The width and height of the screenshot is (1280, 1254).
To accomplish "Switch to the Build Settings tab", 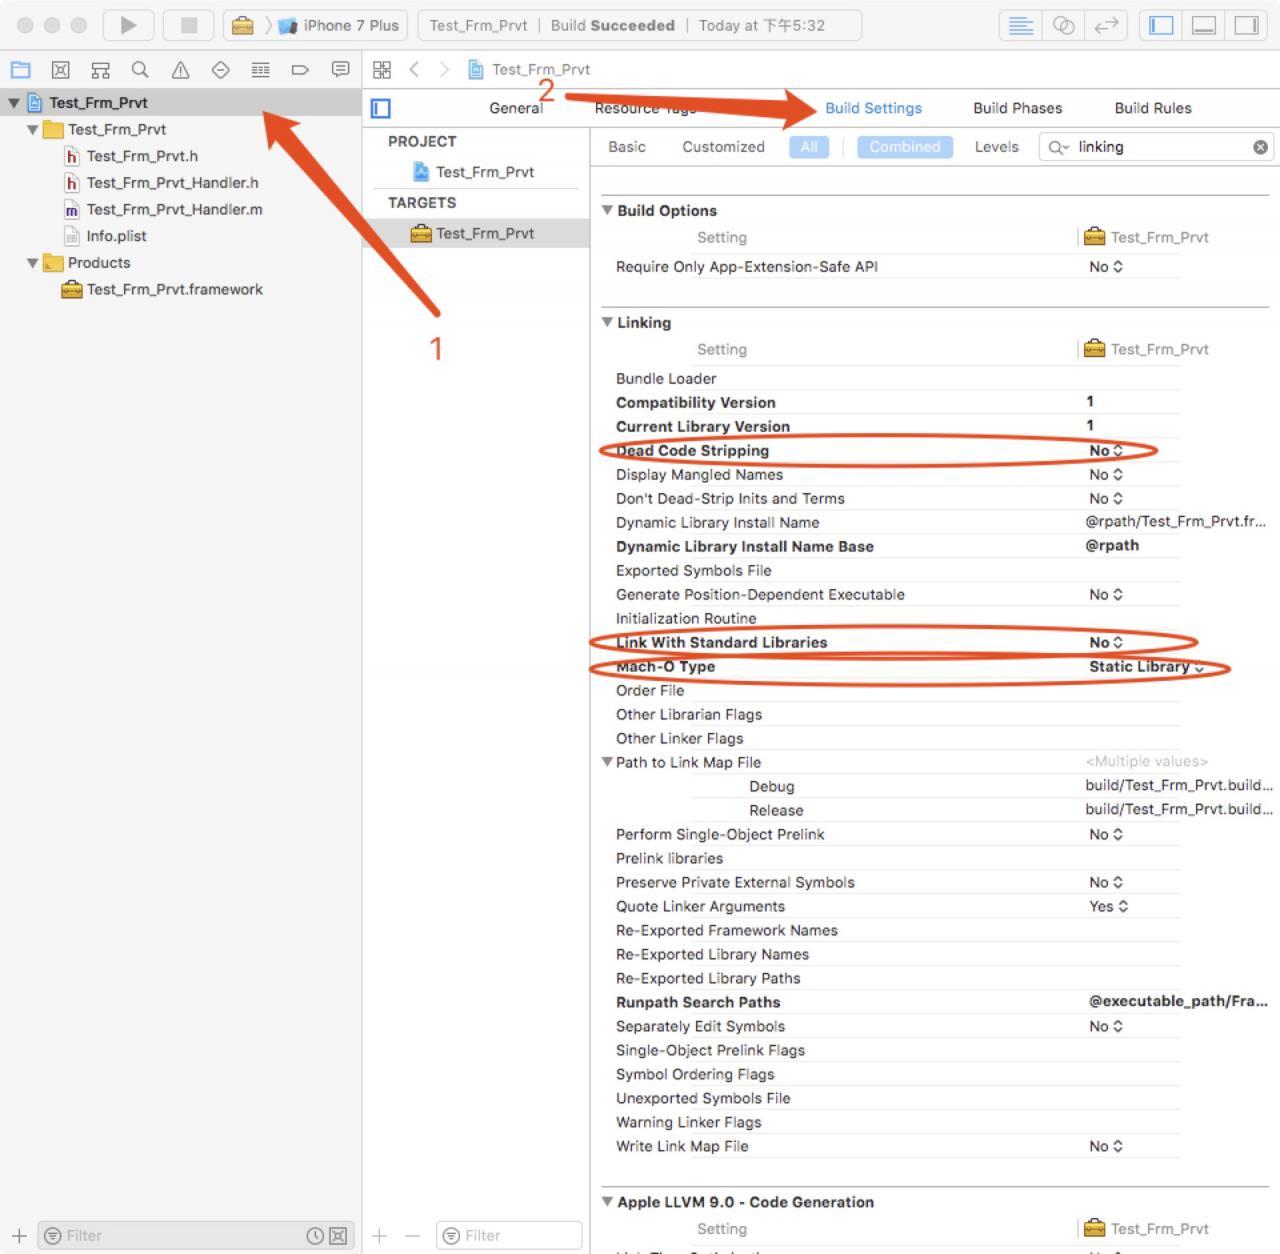I will (873, 108).
